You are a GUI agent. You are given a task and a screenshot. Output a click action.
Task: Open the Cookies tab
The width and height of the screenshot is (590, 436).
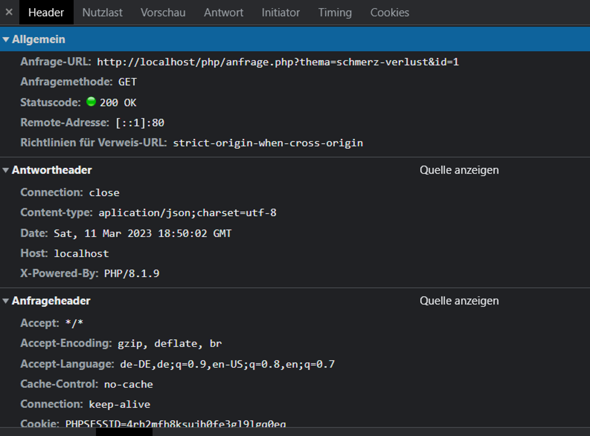click(389, 12)
